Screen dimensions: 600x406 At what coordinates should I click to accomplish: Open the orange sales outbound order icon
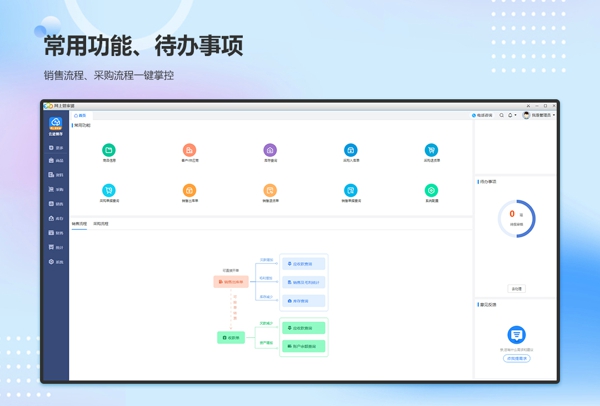click(x=189, y=190)
